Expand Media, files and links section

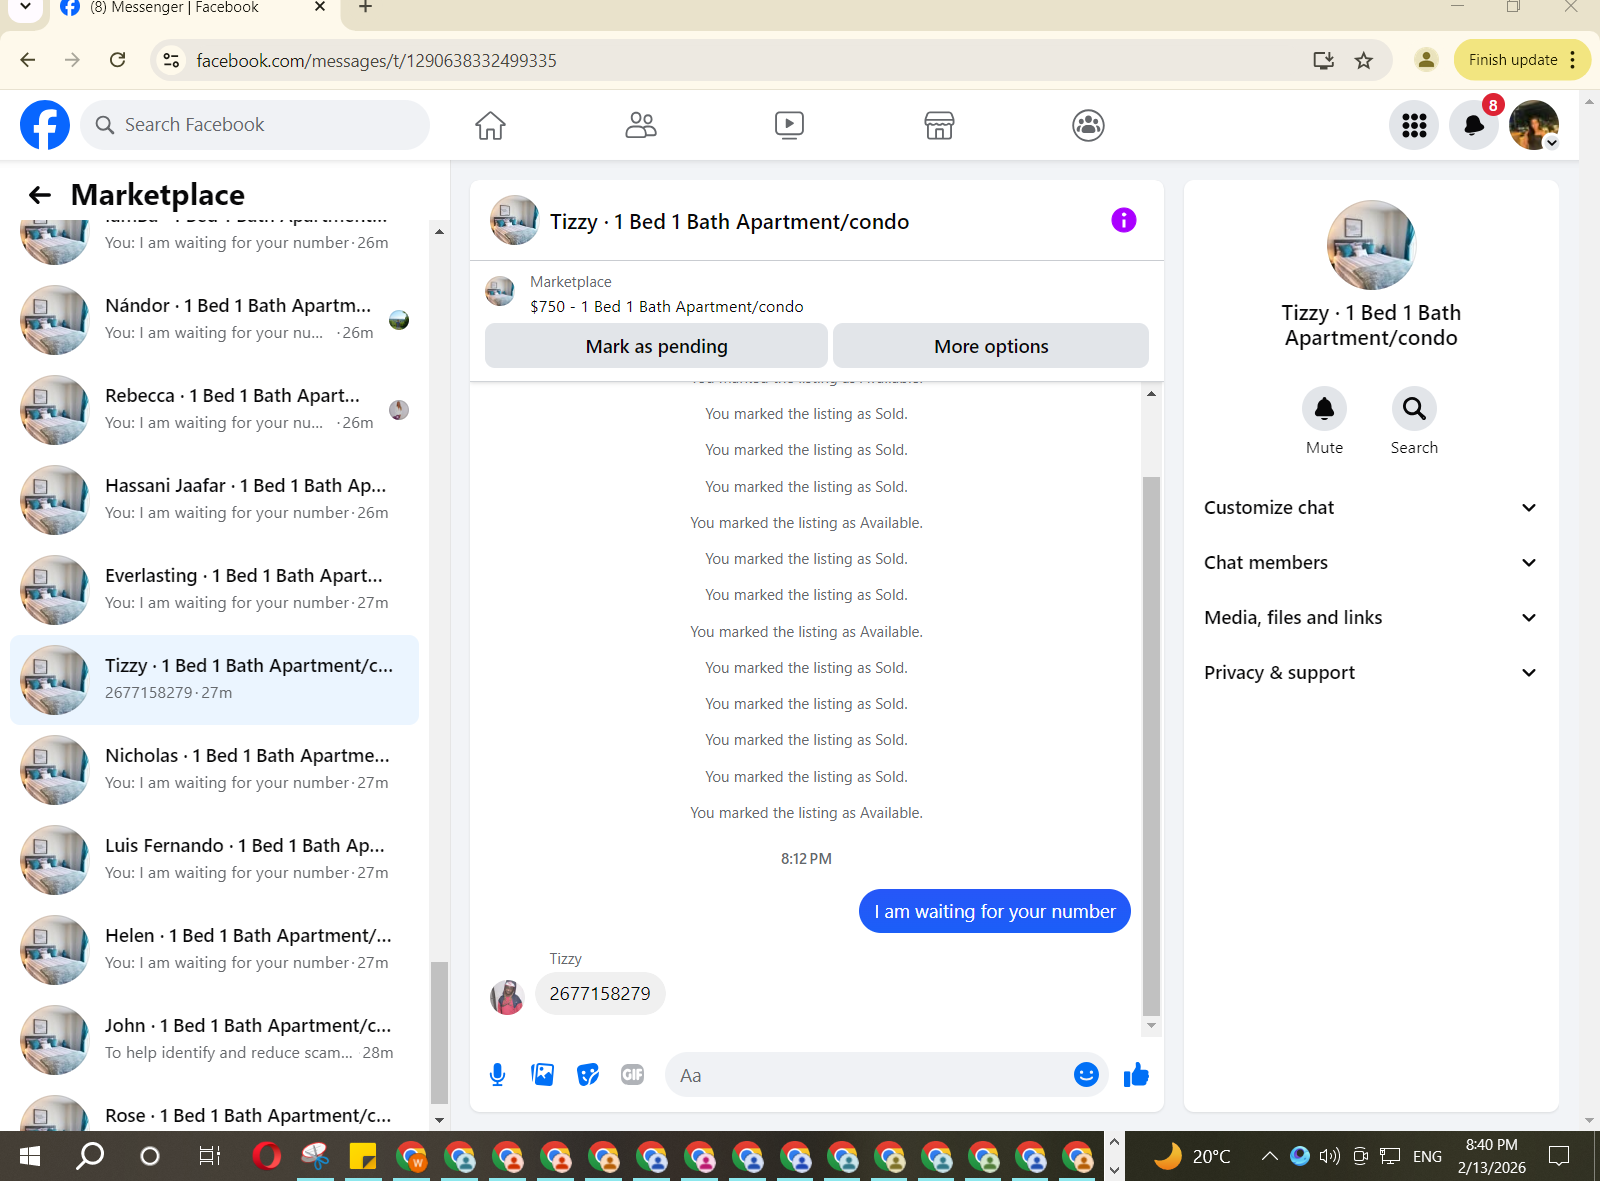point(1370,617)
